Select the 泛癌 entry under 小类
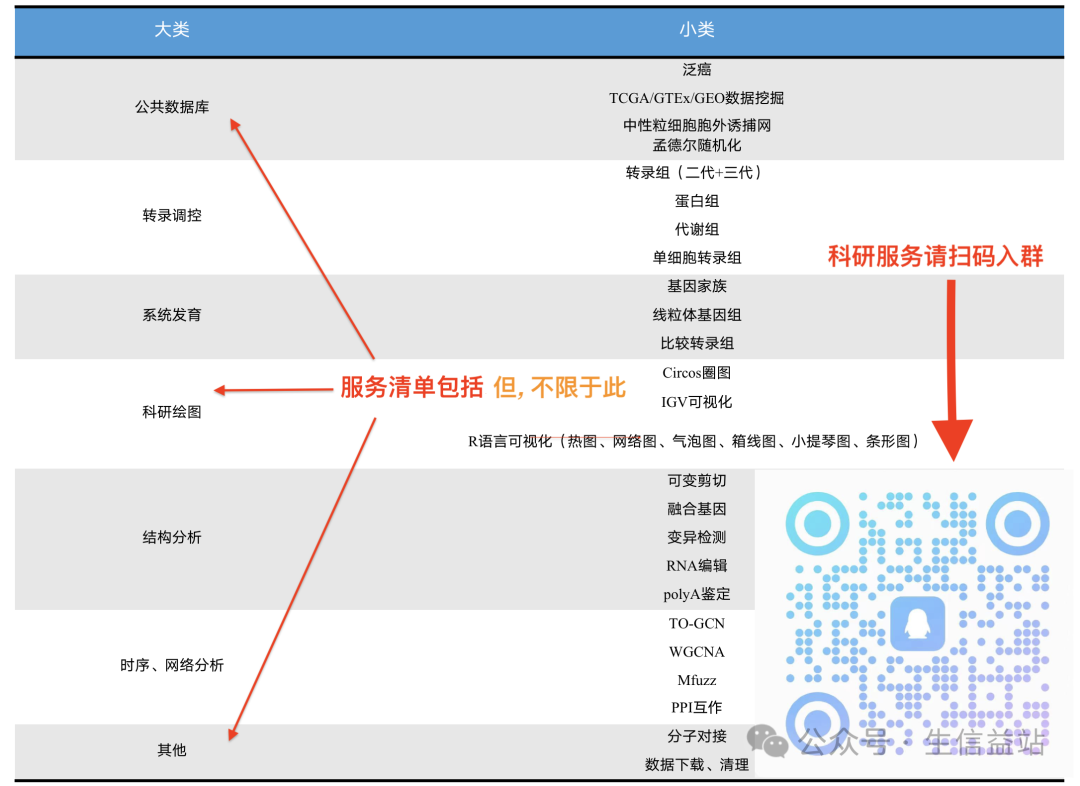 click(x=697, y=69)
